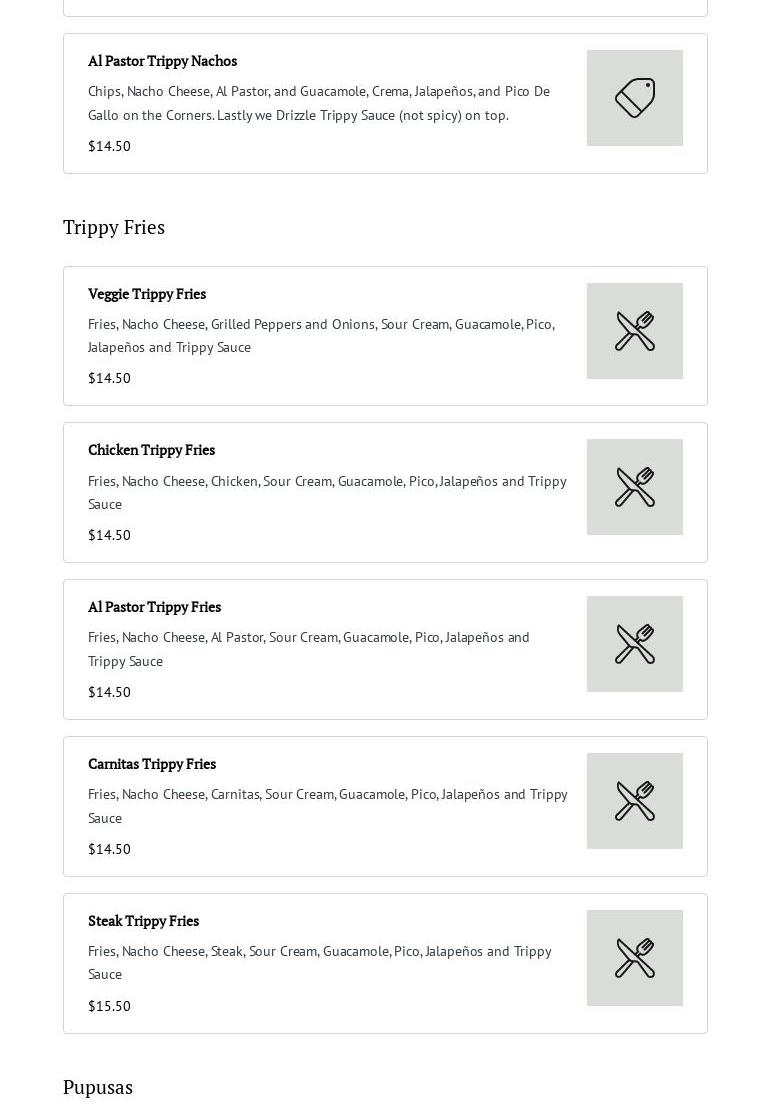Click the $14.50 price under Chicken Trippy Fries

point(109,535)
